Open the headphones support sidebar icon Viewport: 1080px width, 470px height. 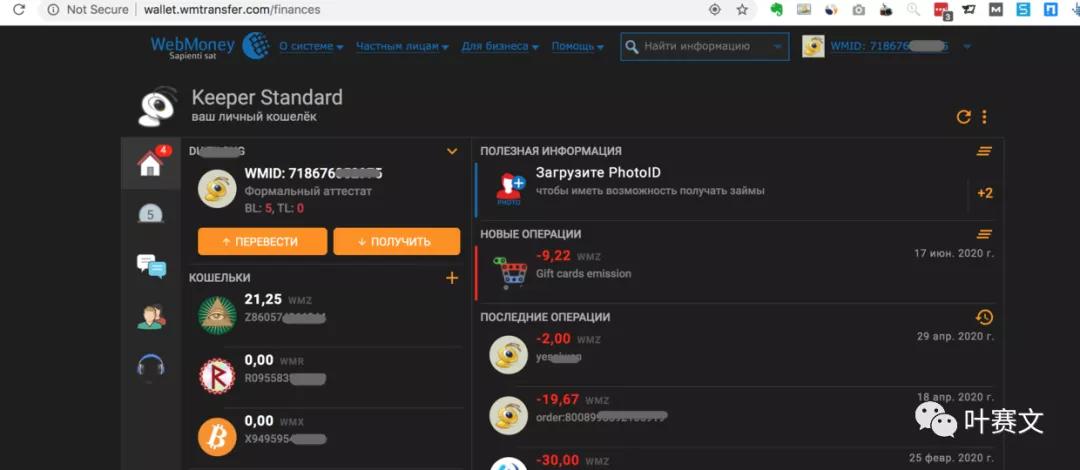(150, 366)
